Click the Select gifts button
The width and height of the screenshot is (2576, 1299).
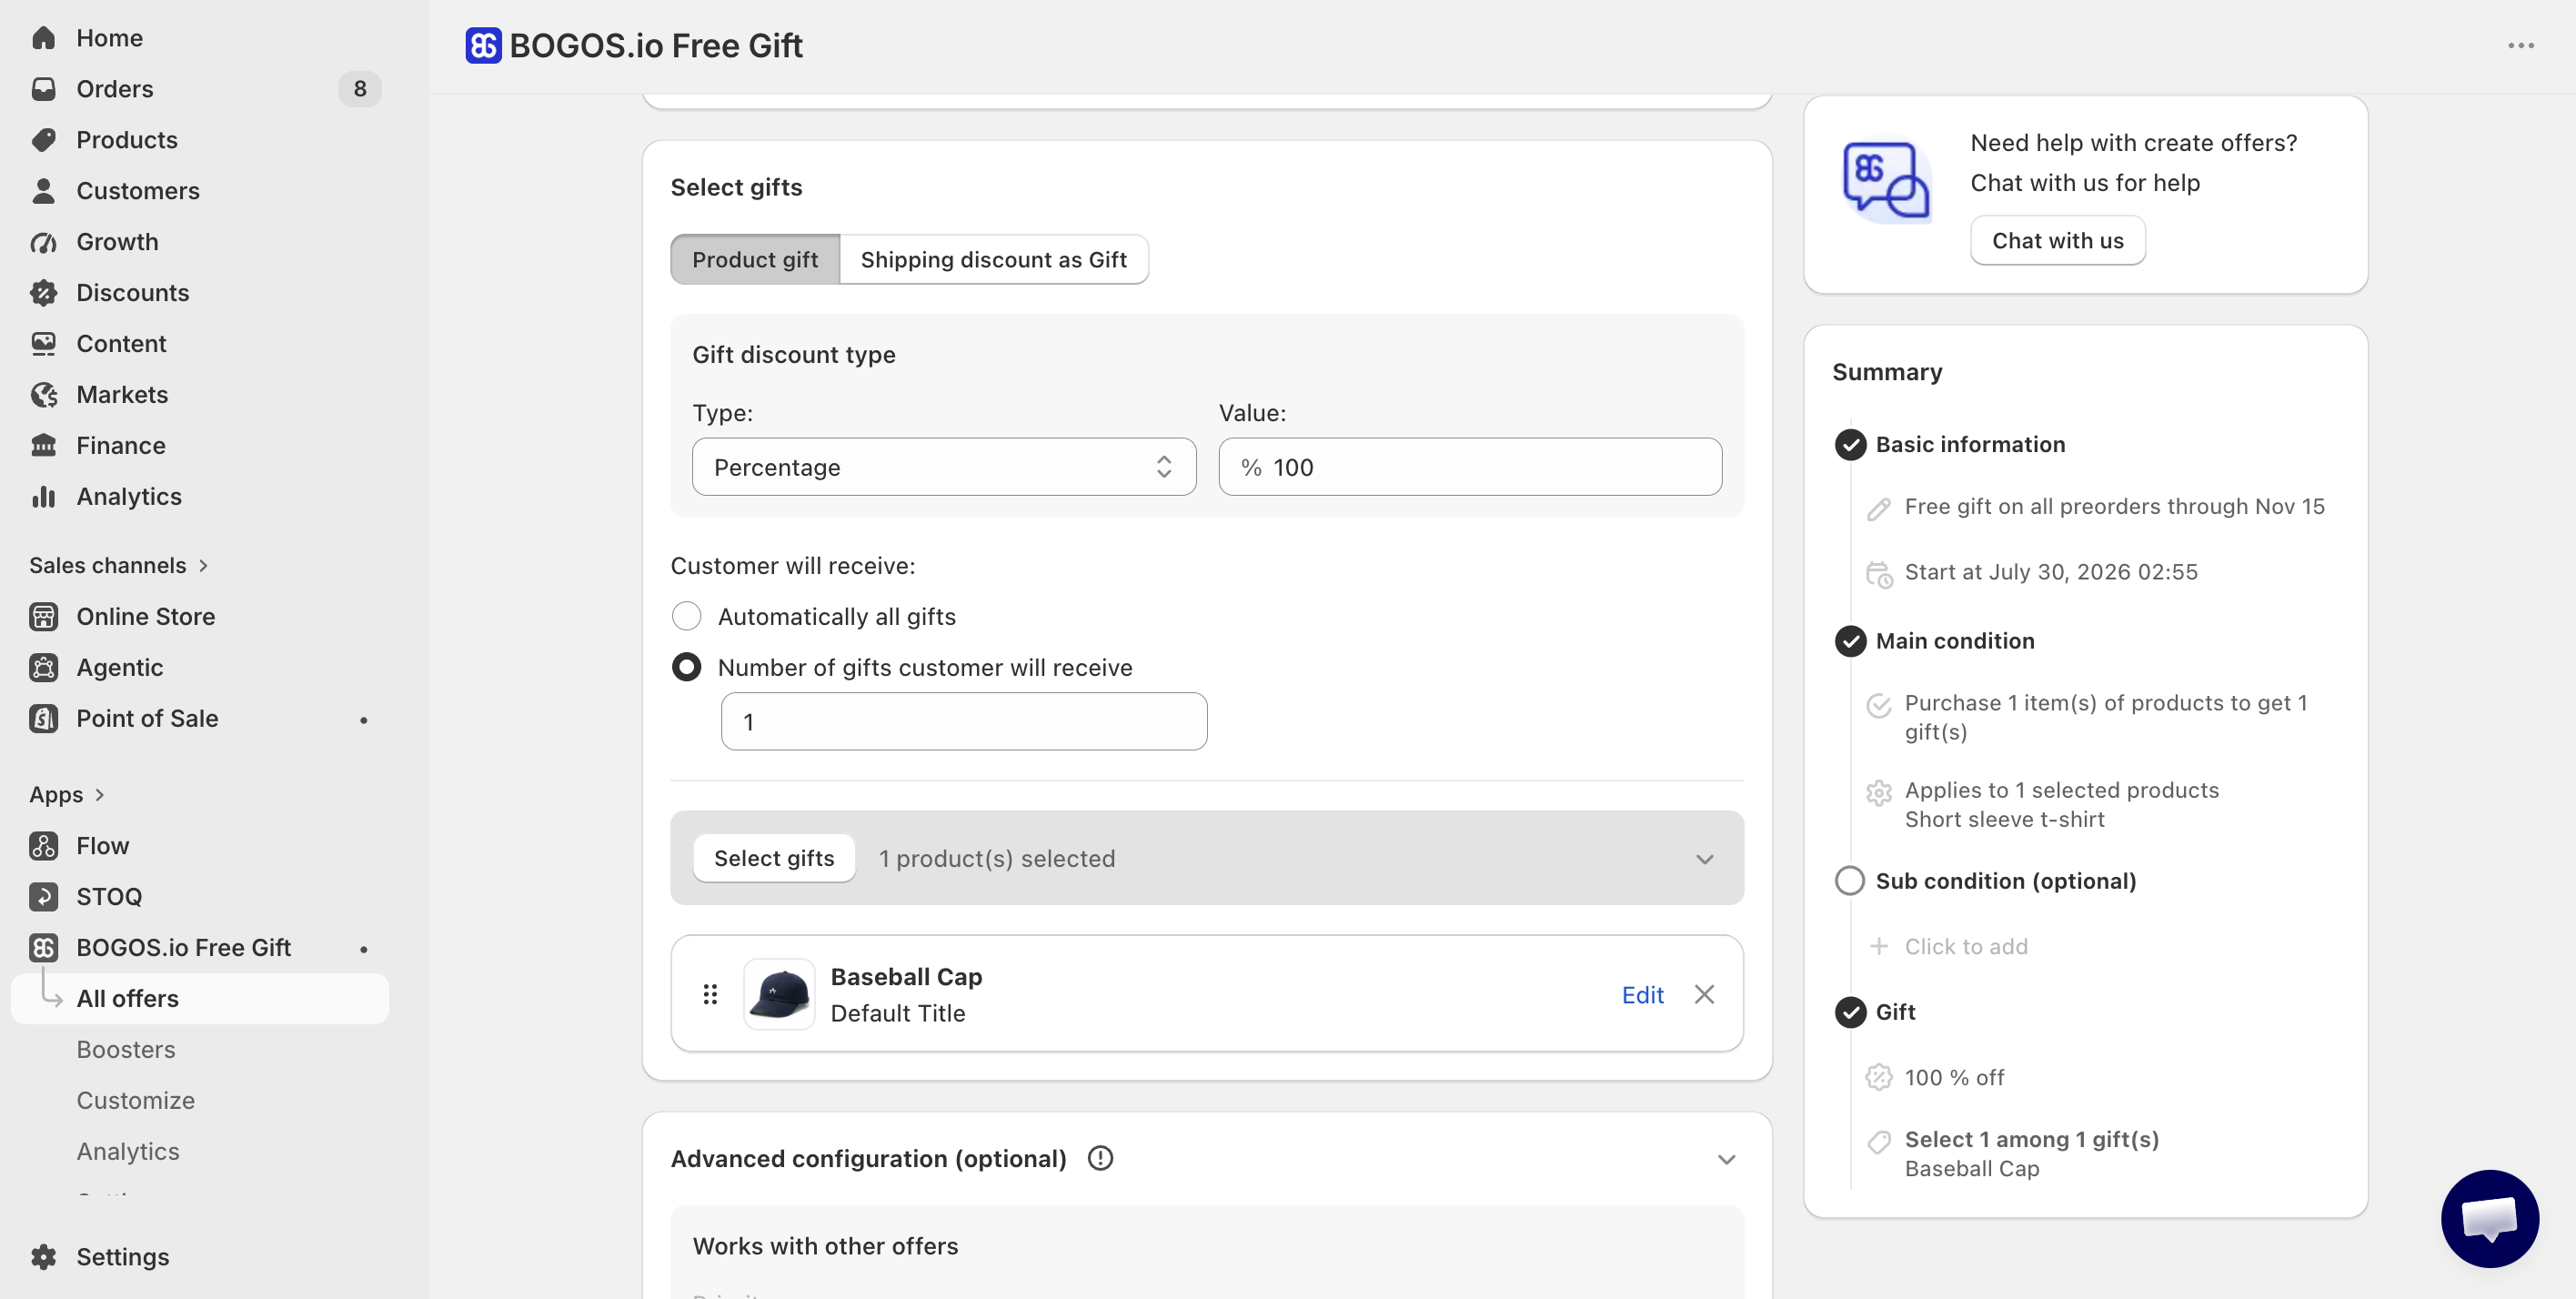click(774, 859)
